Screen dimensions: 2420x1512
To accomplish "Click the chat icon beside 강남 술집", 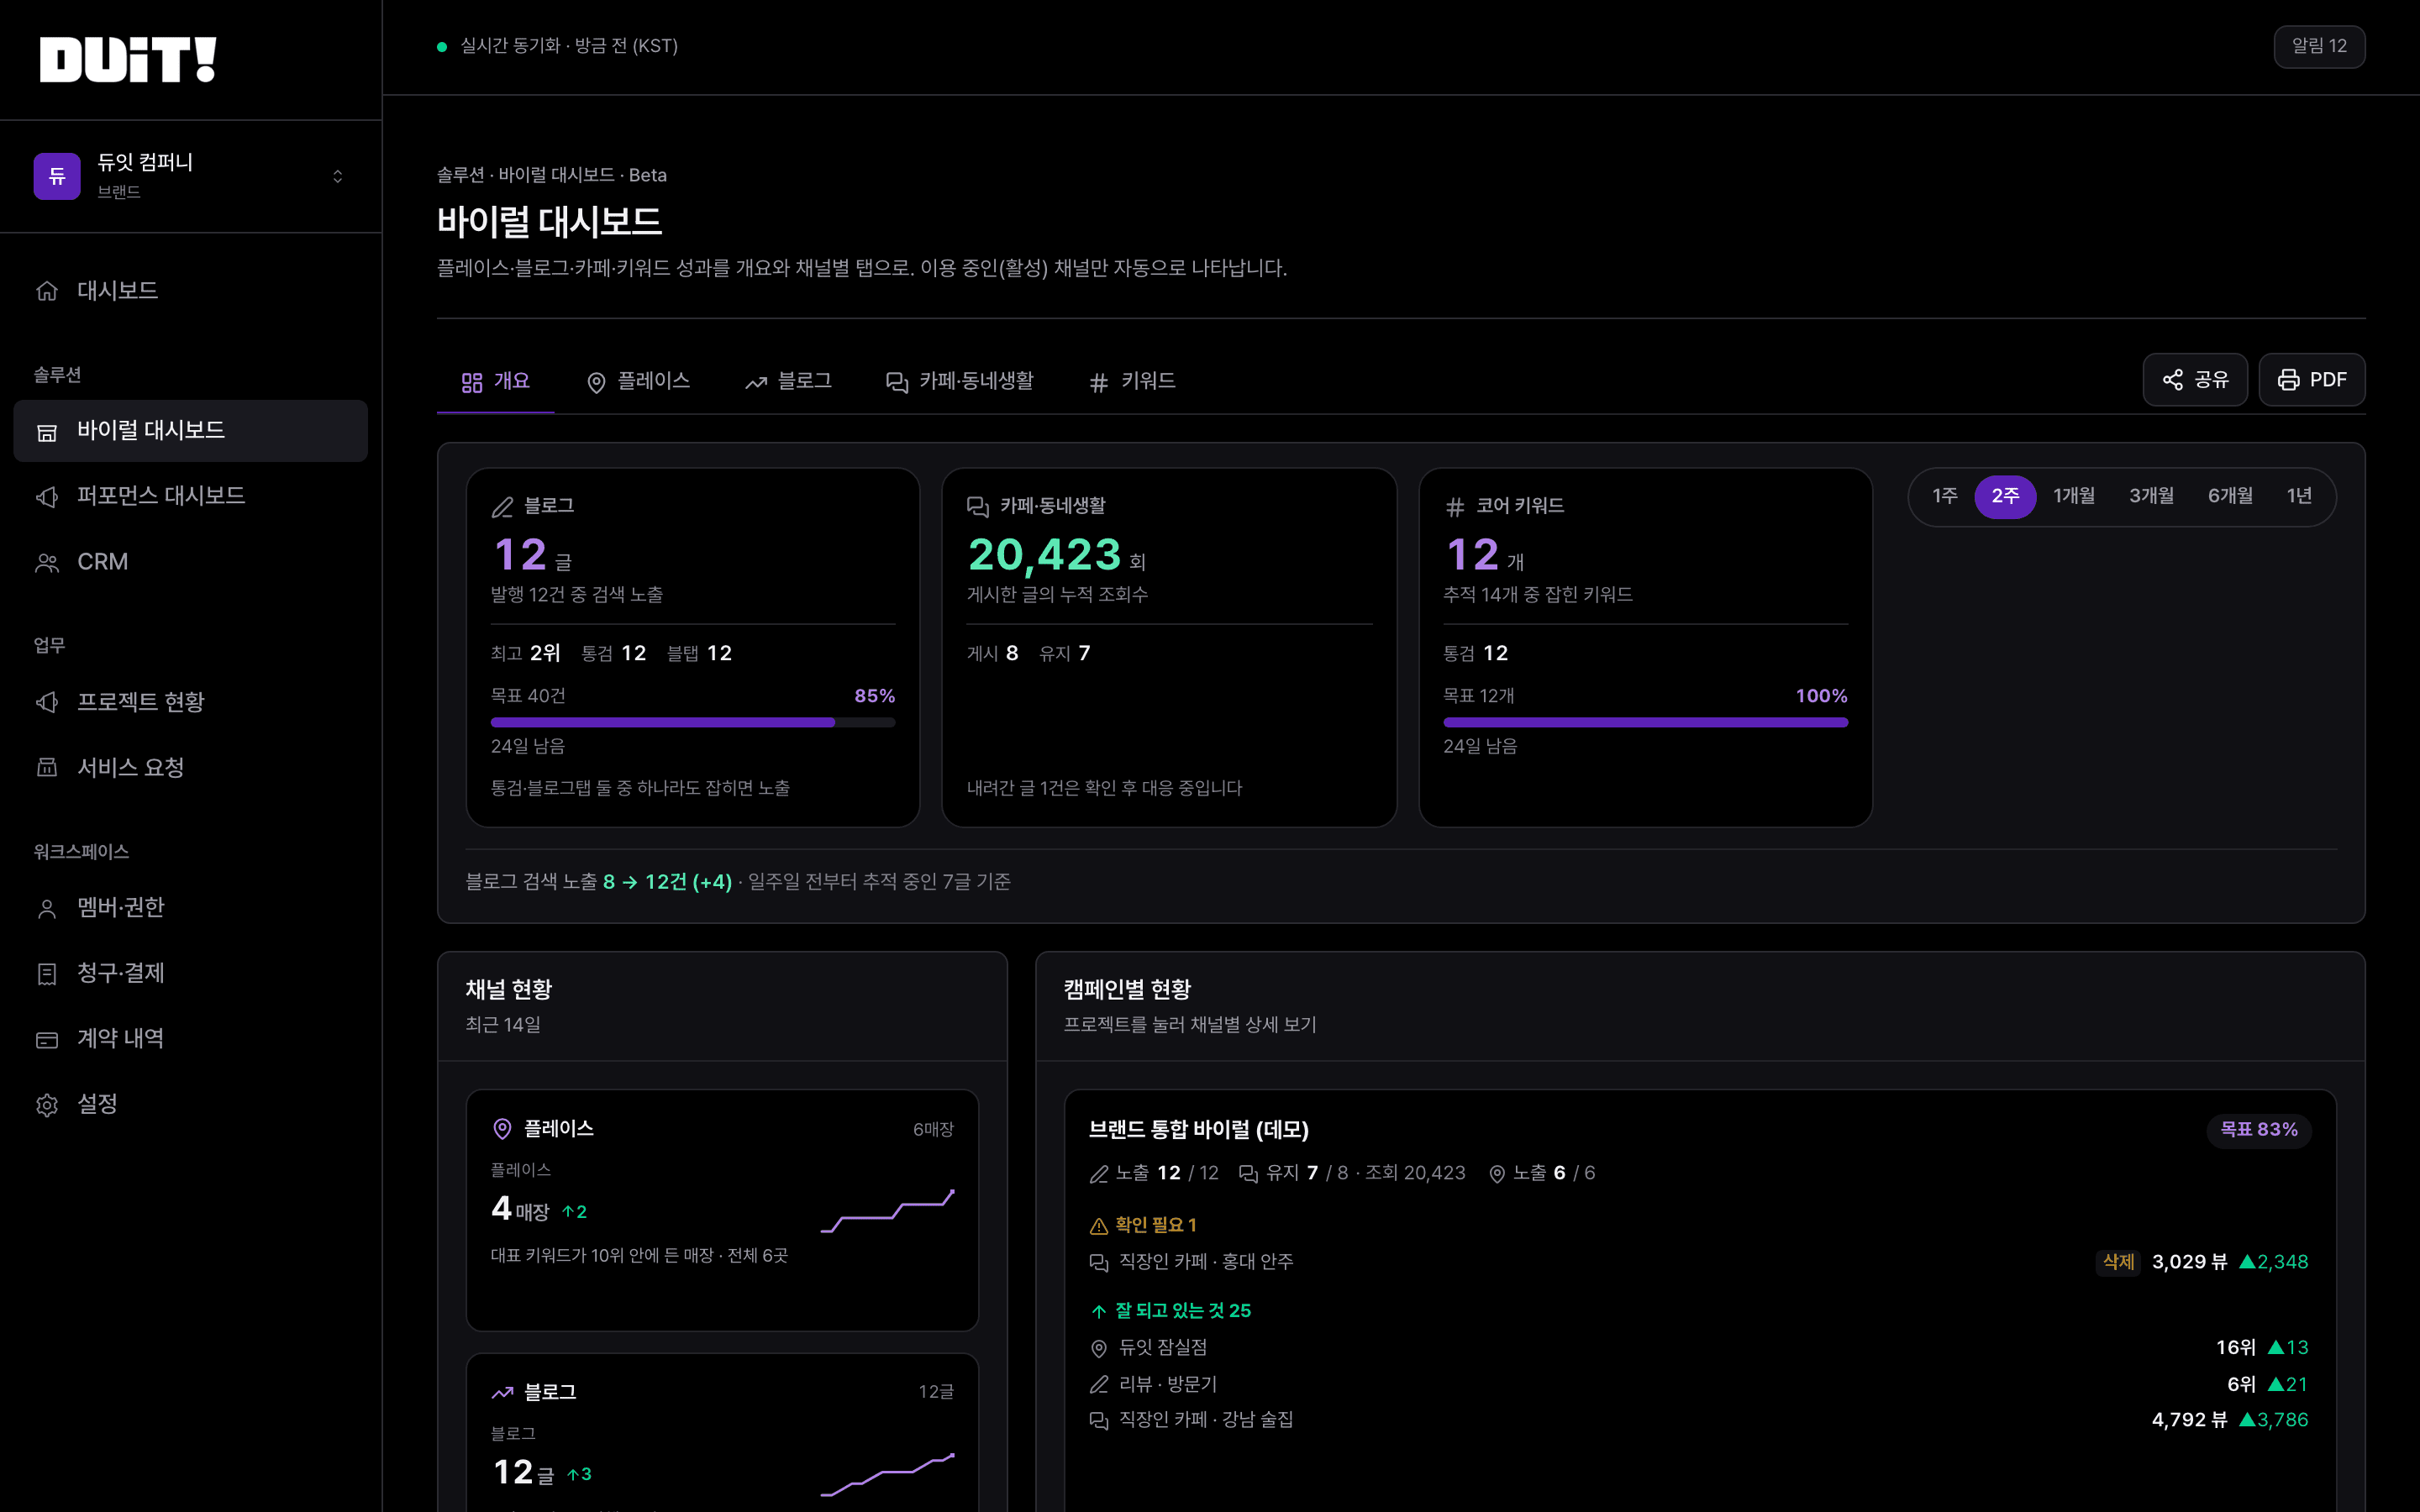I will [1098, 1420].
